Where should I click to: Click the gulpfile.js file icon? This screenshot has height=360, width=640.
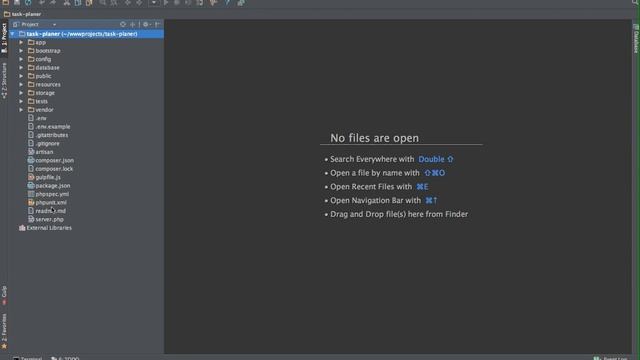(x=31, y=177)
